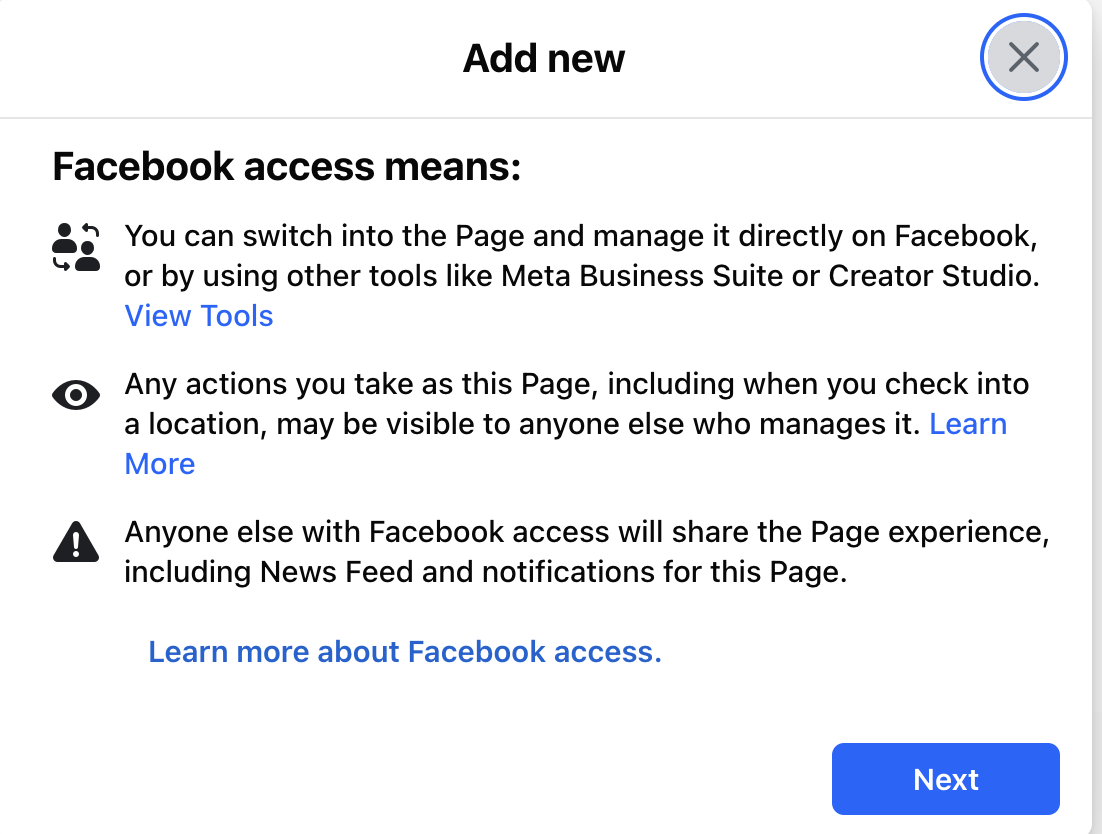This screenshot has height=834, width=1102.
Task: Open the View Tools link
Action: coord(199,316)
